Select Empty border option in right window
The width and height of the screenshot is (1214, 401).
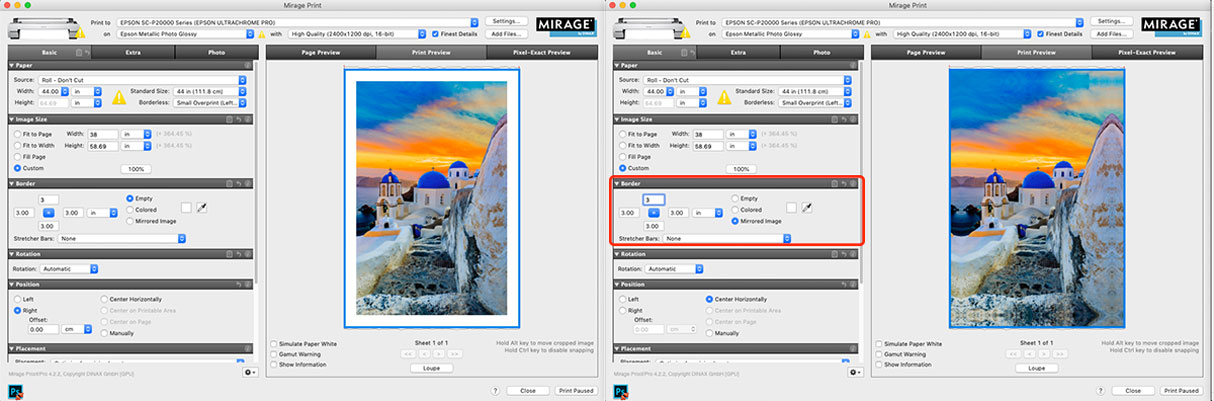point(746,198)
